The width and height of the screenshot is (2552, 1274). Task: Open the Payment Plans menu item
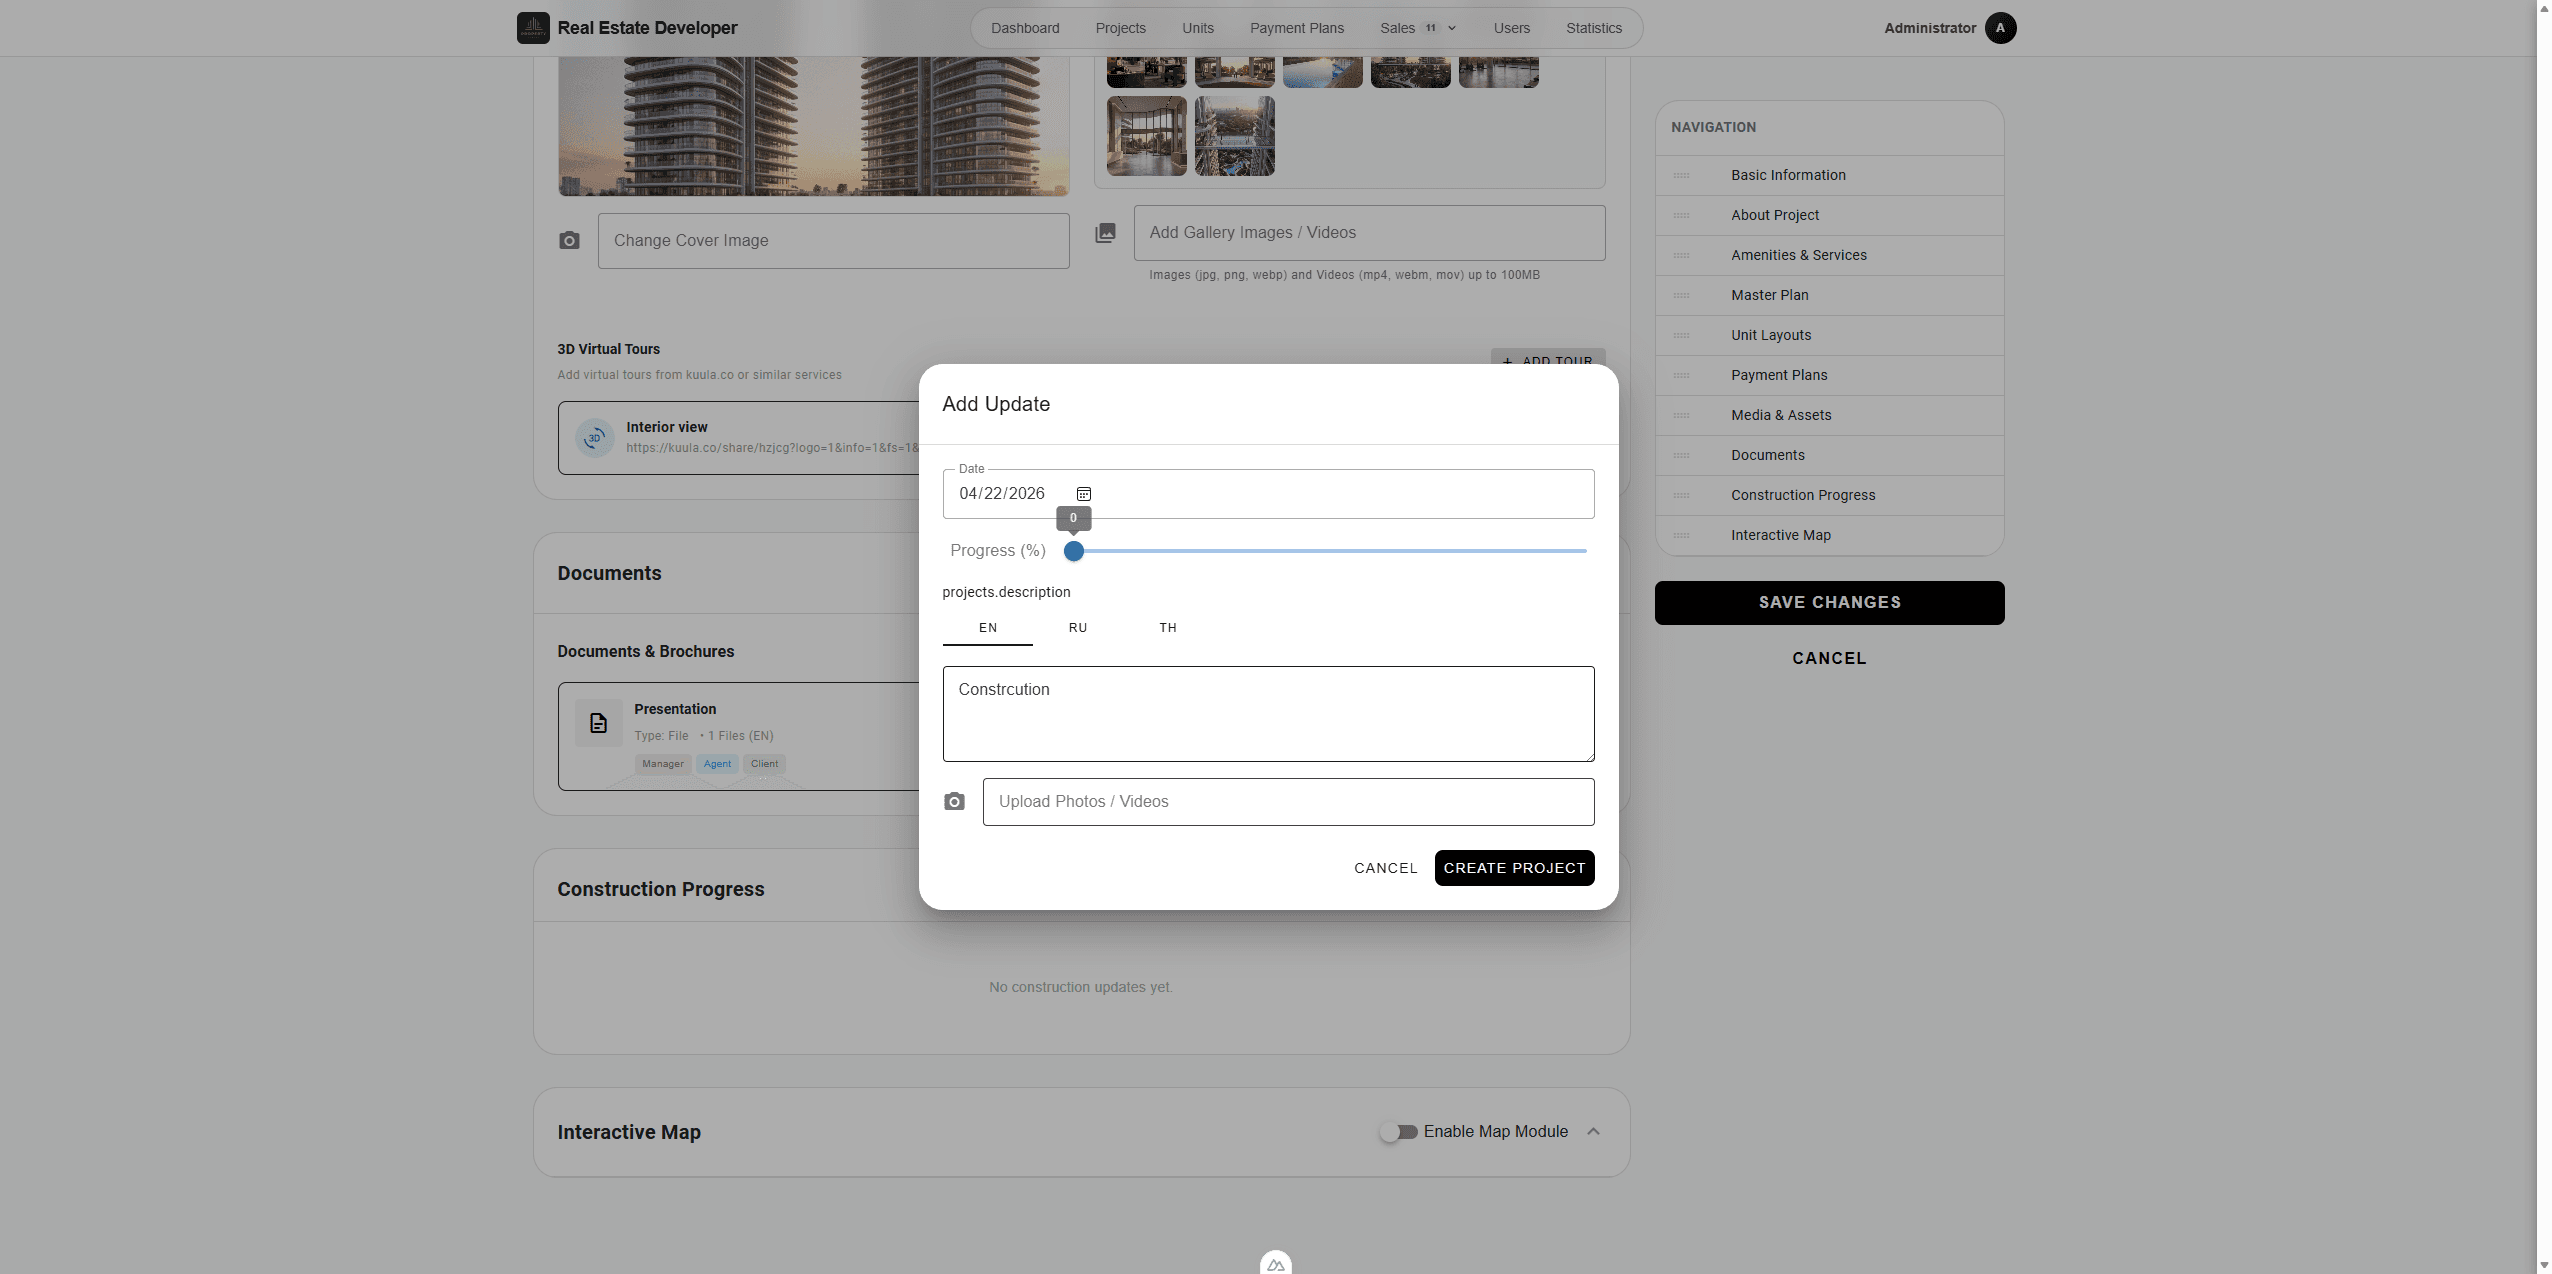pyautogui.click(x=1297, y=28)
